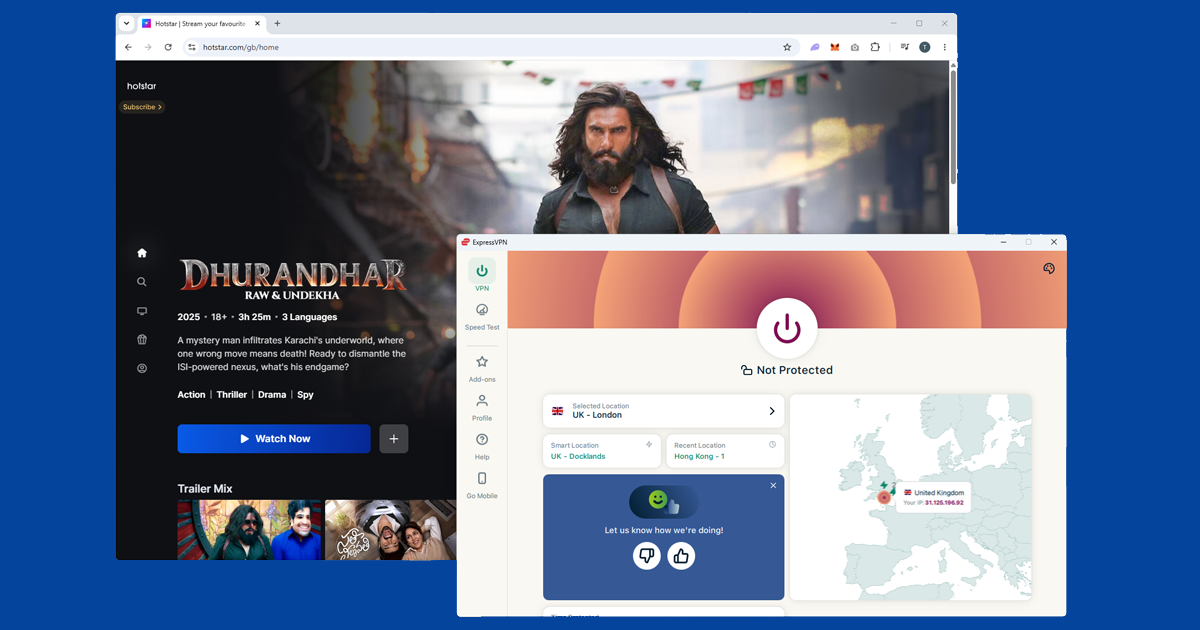The width and height of the screenshot is (1200, 630).
Task: Bookmark this page with the star icon
Action: 787,47
